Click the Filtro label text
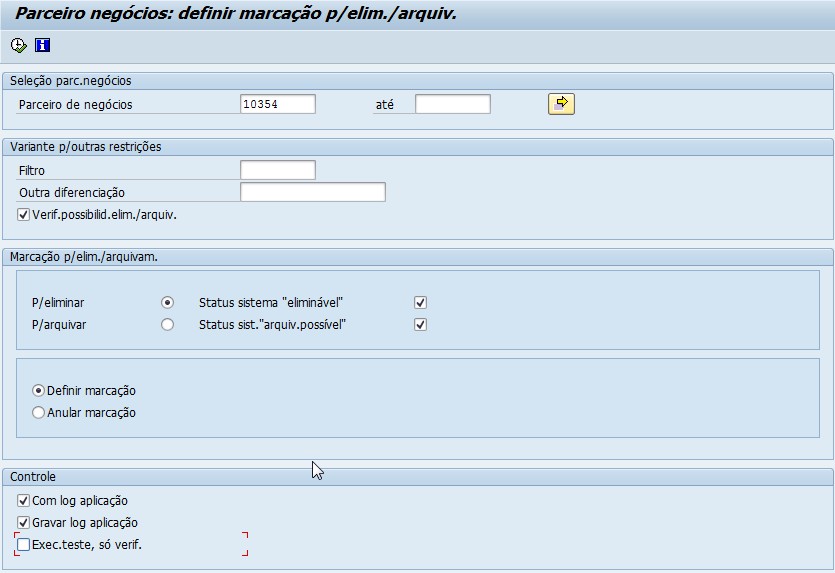 pyautogui.click(x=32, y=171)
